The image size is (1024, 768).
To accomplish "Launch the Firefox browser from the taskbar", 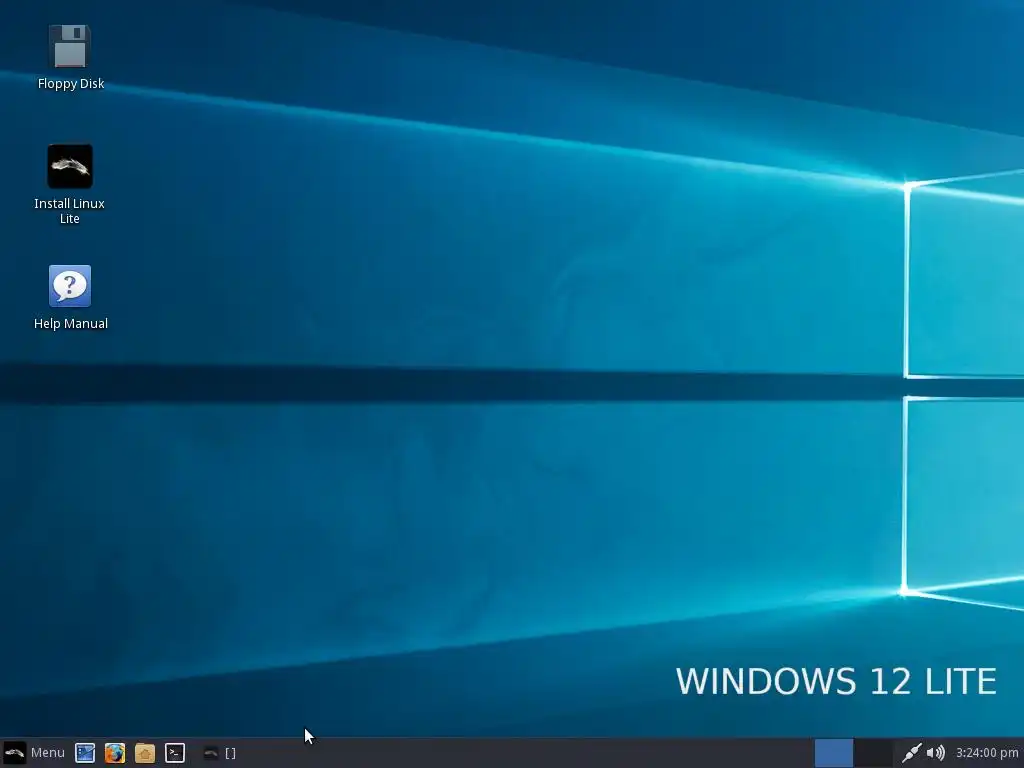I will pos(115,753).
